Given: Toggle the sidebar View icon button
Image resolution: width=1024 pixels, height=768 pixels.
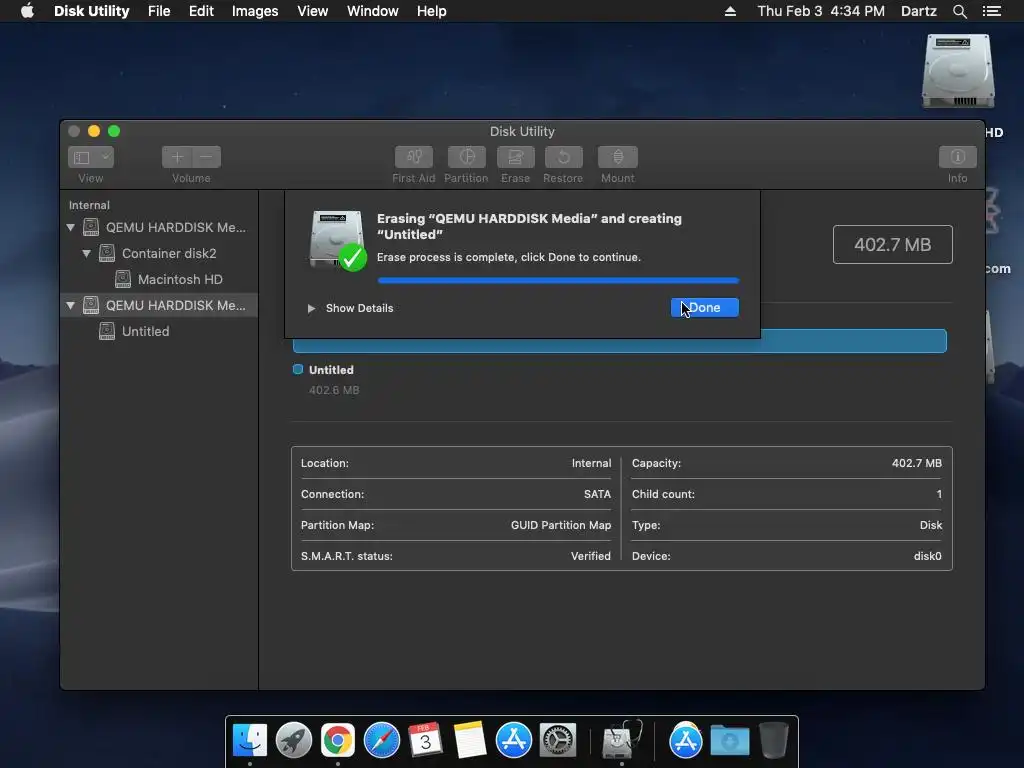Looking at the screenshot, I should pyautogui.click(x=82, y=157).
